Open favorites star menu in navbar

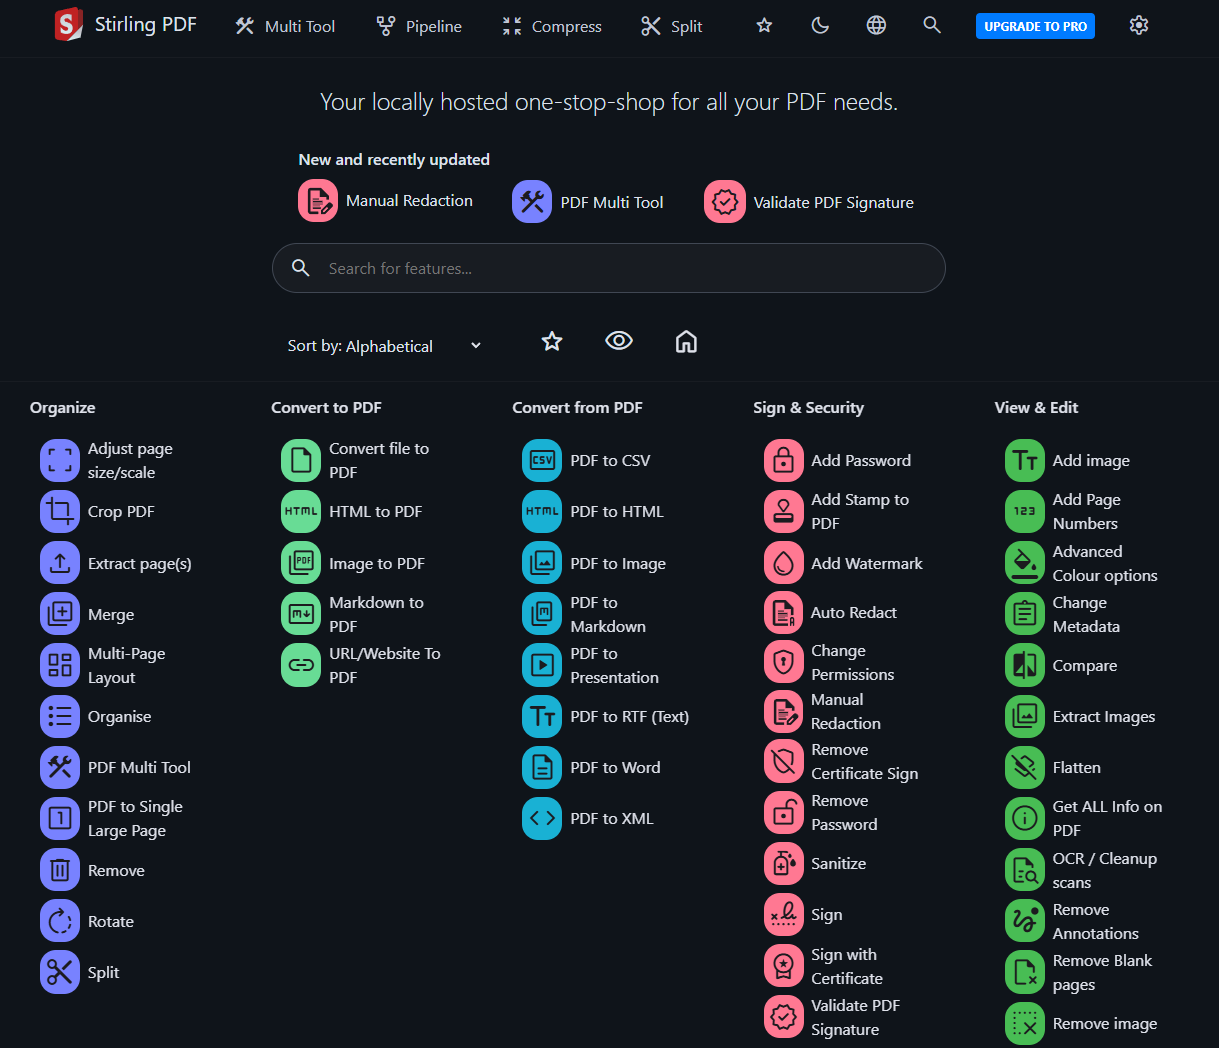pyautogui.click(x=764, y=26)
